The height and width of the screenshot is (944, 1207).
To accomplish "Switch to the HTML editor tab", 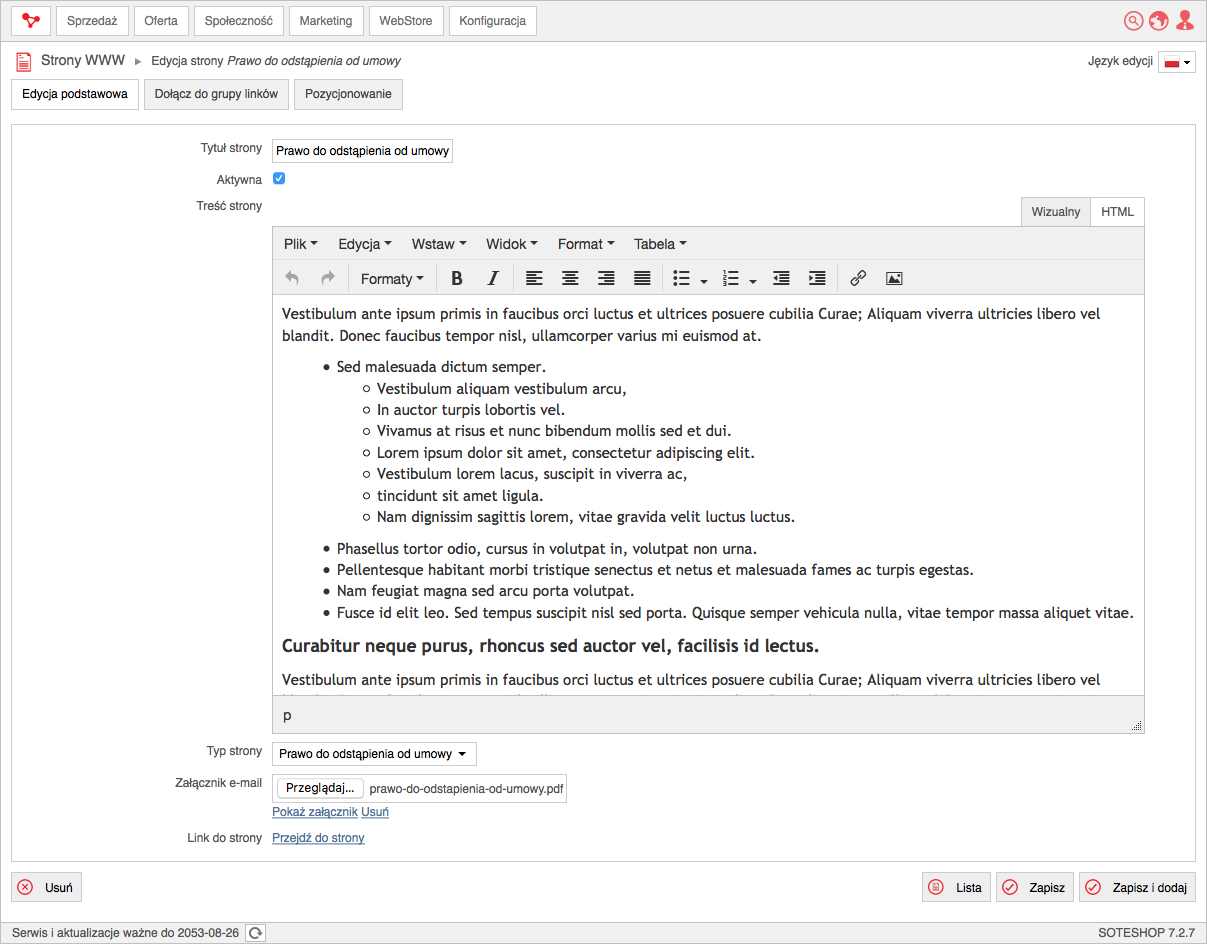I will click(1117, 212).
